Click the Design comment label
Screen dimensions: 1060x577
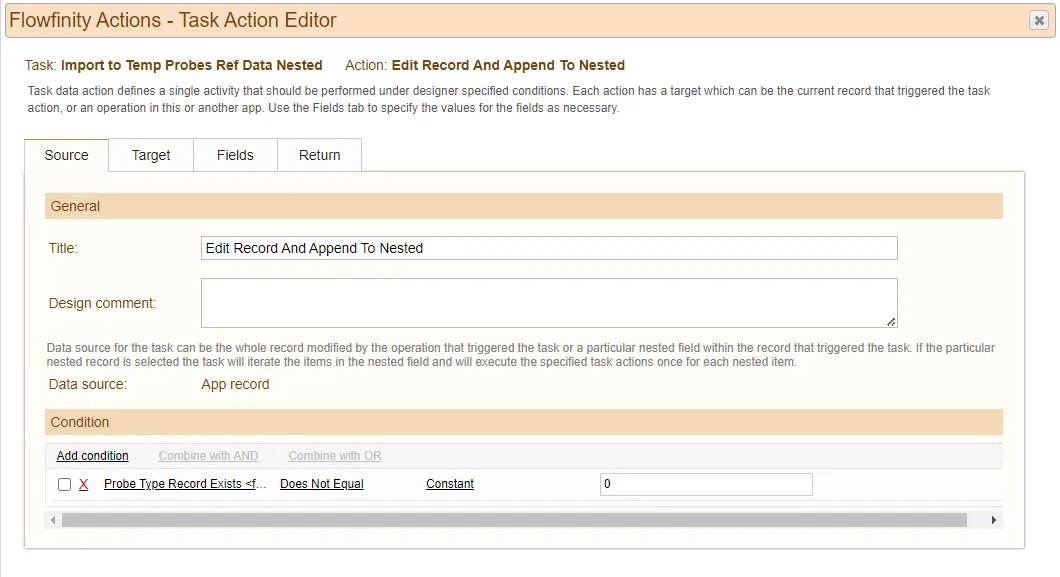click(x=102, y=303)
